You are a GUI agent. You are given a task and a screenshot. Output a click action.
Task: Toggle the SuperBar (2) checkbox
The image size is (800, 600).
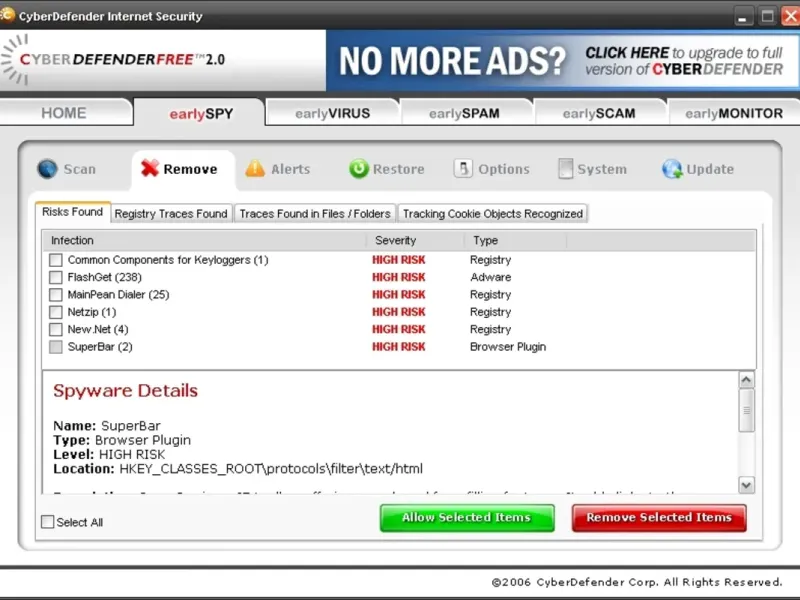pyautogui.click(x=56, y=347)
